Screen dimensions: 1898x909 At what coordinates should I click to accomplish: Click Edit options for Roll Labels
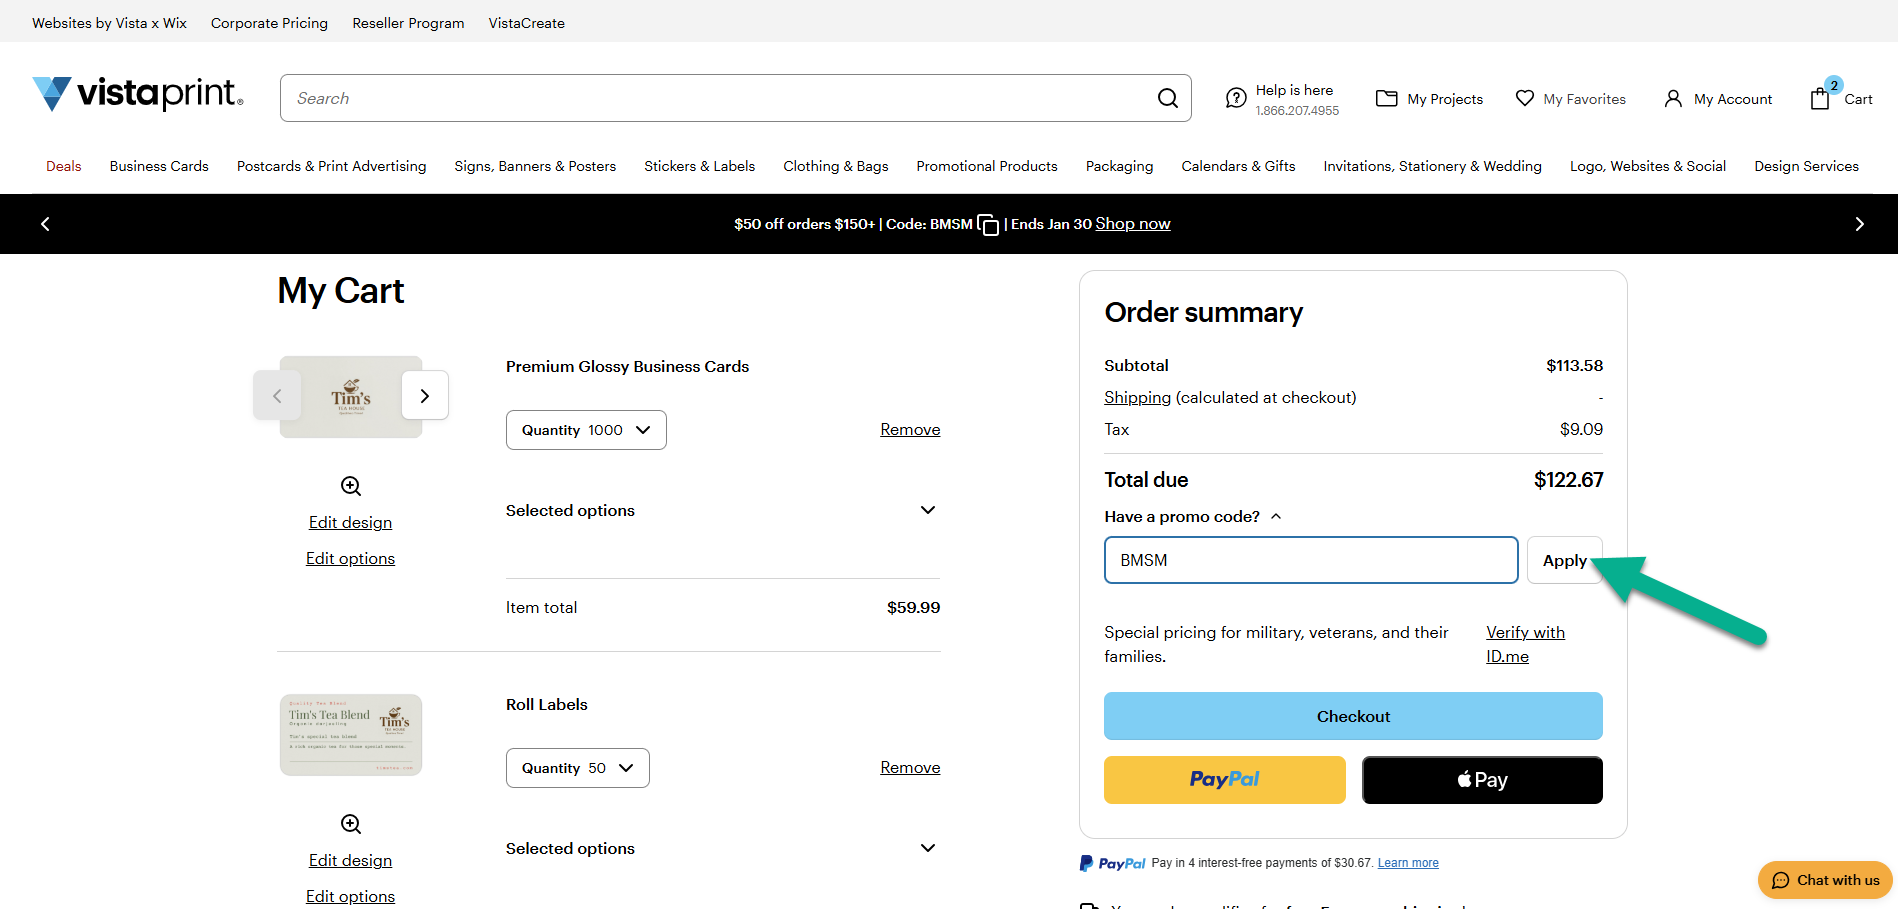point(350,896)
